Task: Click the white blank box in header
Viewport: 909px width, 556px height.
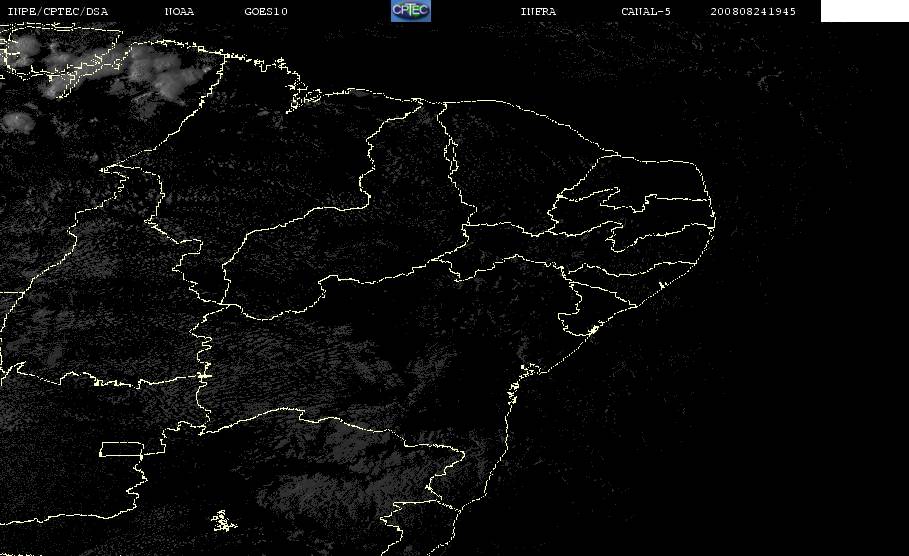Action: pos(864,10)
